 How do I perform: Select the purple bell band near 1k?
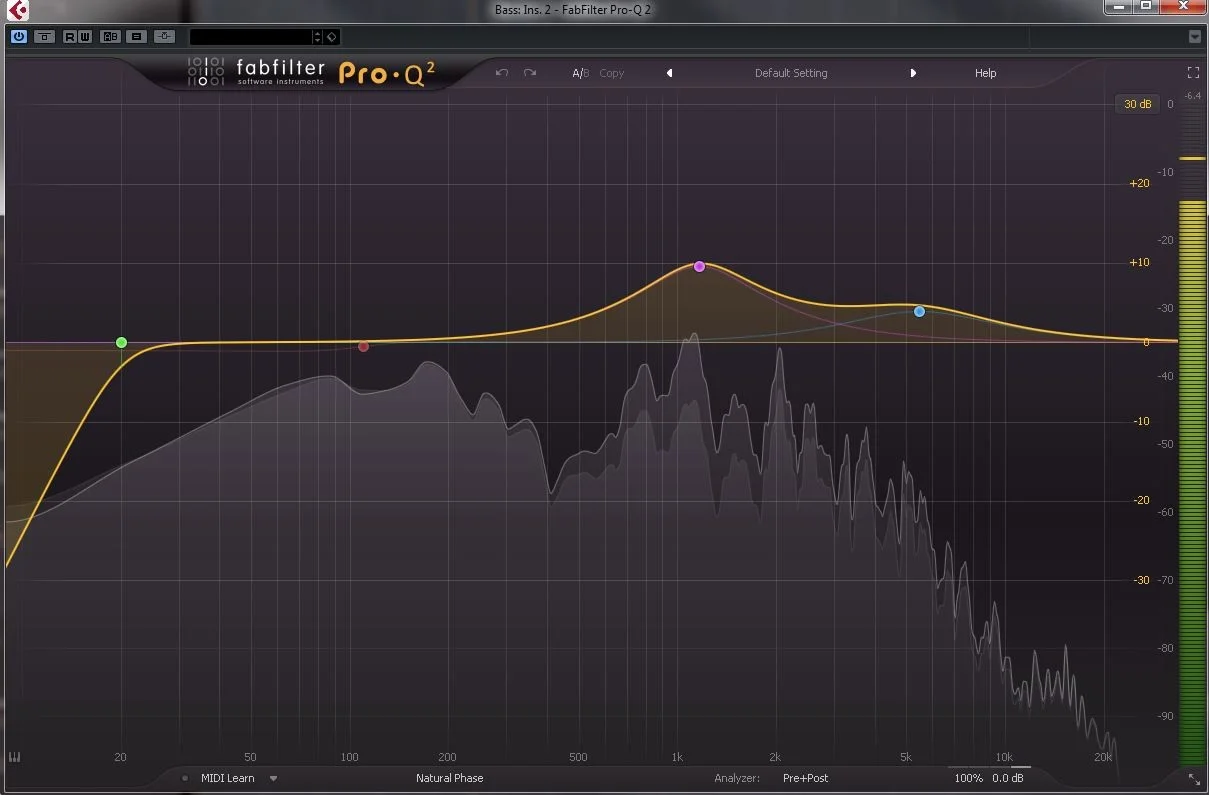[x=699, y=266]
